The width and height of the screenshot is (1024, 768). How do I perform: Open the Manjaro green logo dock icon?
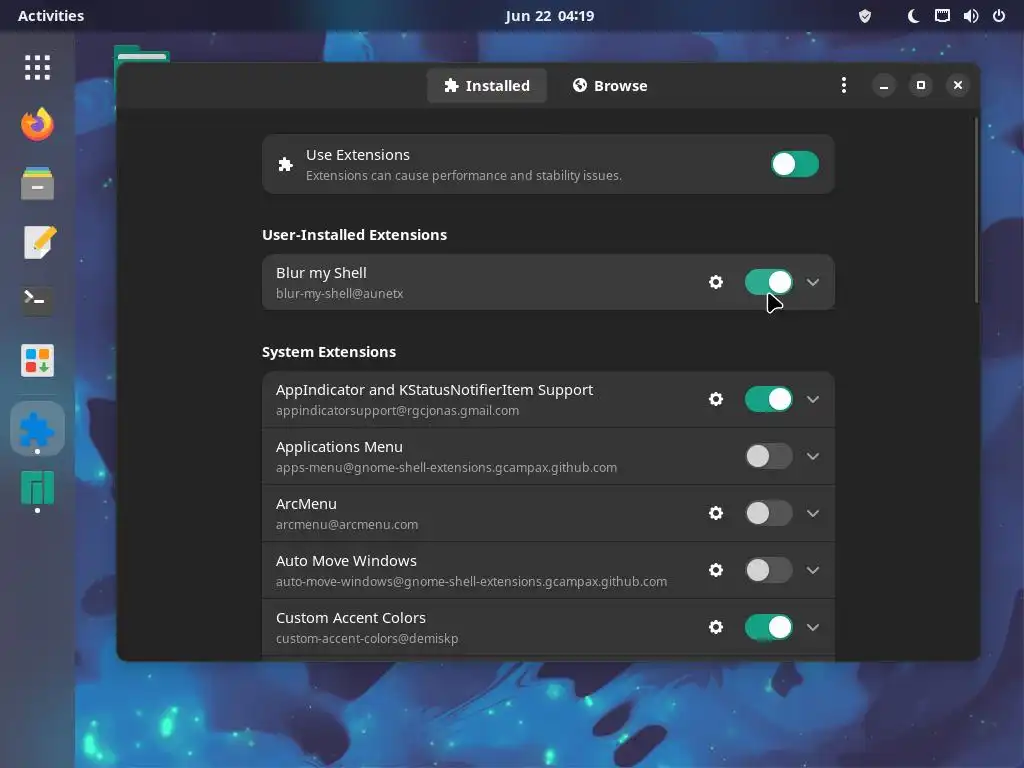point(37,488)
